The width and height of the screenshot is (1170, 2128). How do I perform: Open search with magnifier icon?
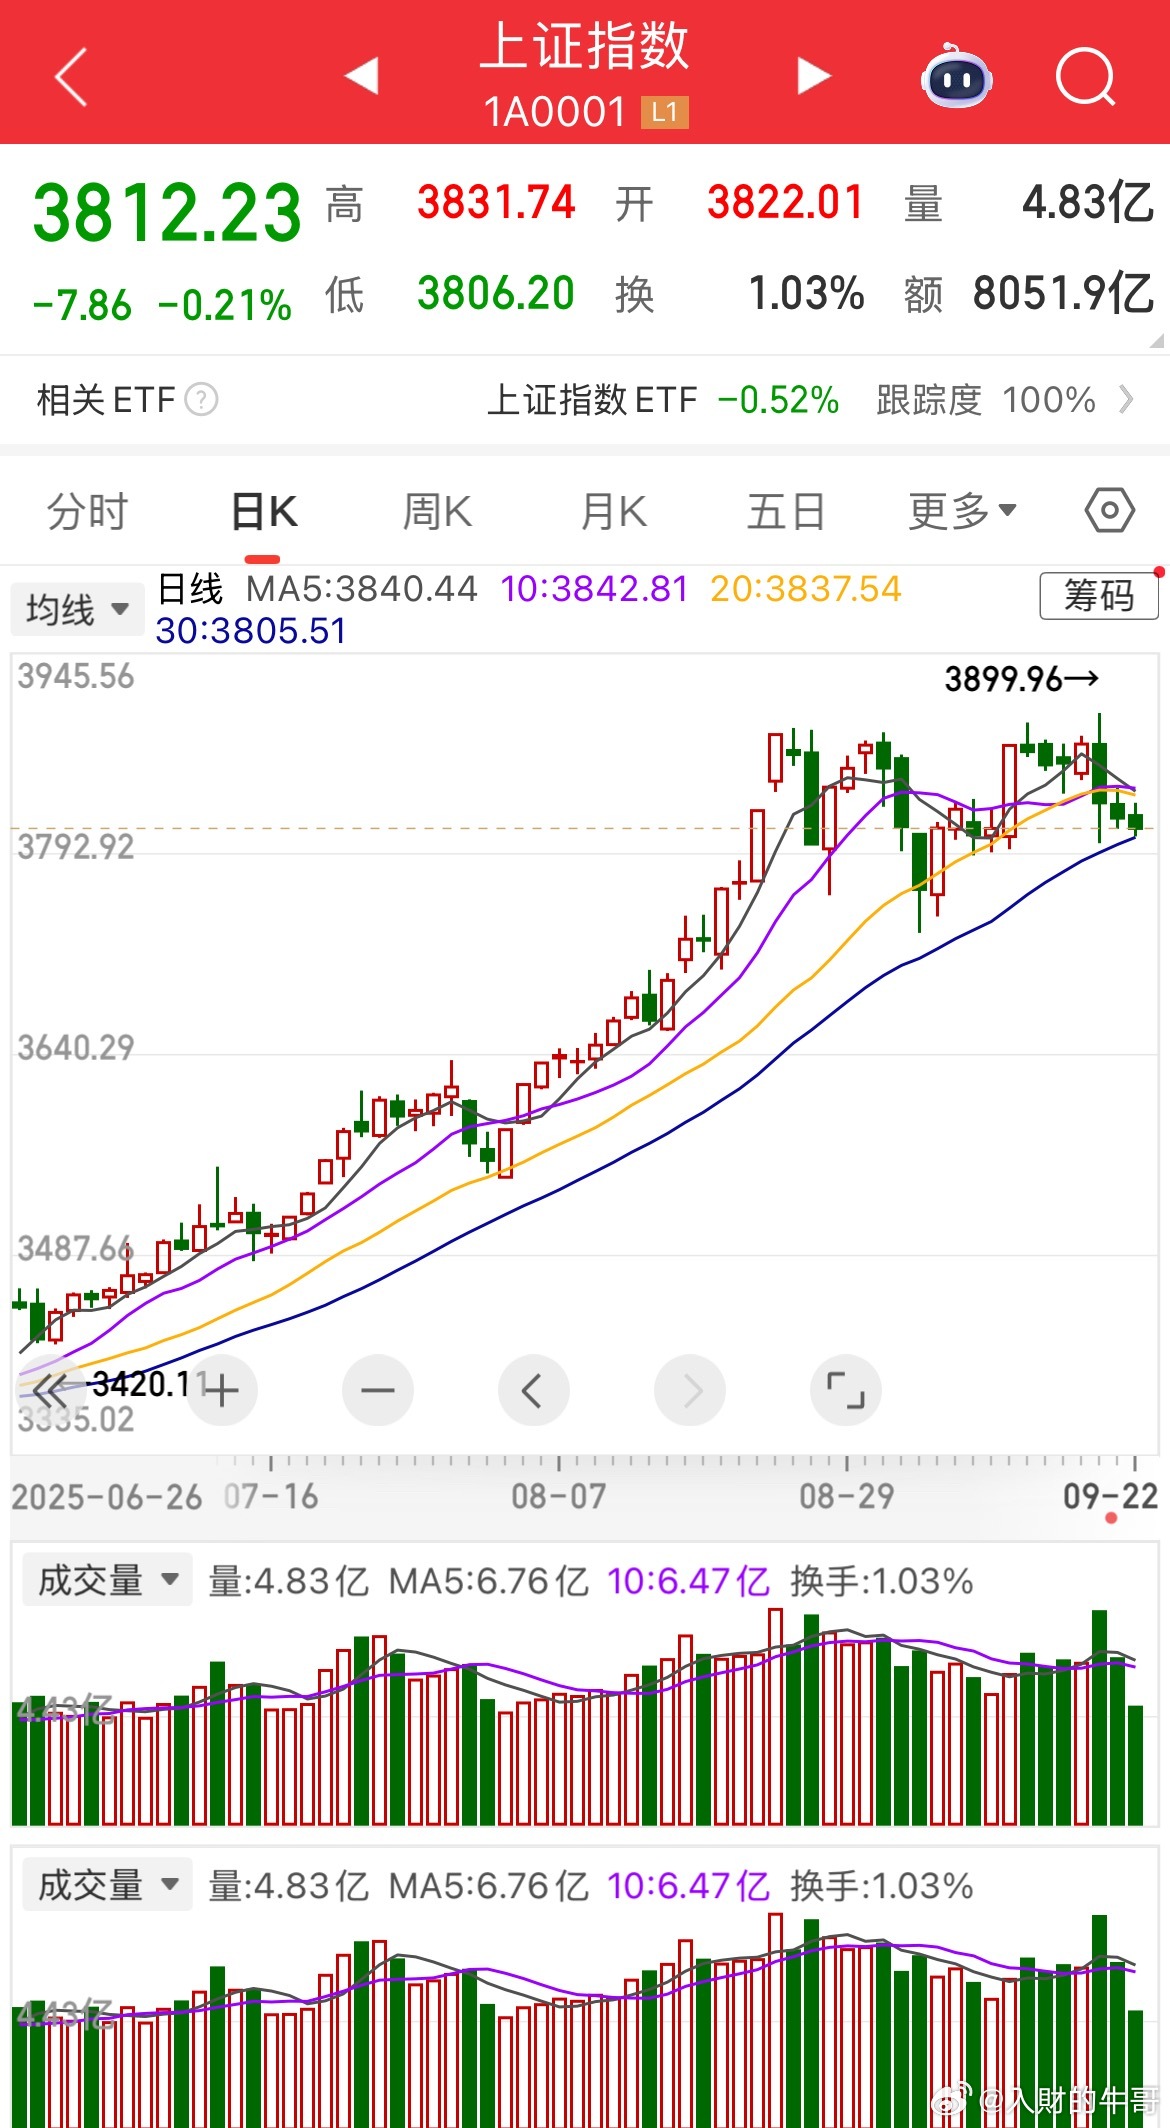click(x=1086, y=76)
